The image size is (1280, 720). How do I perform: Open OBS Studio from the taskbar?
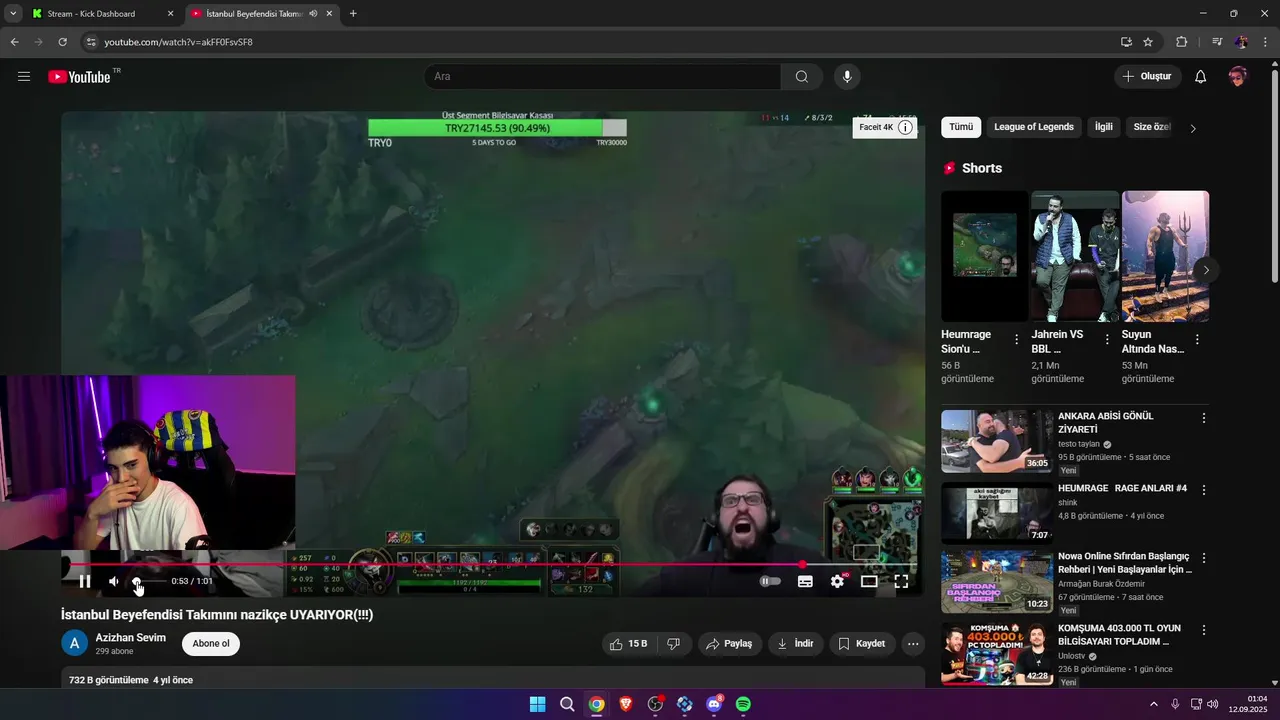655,704
